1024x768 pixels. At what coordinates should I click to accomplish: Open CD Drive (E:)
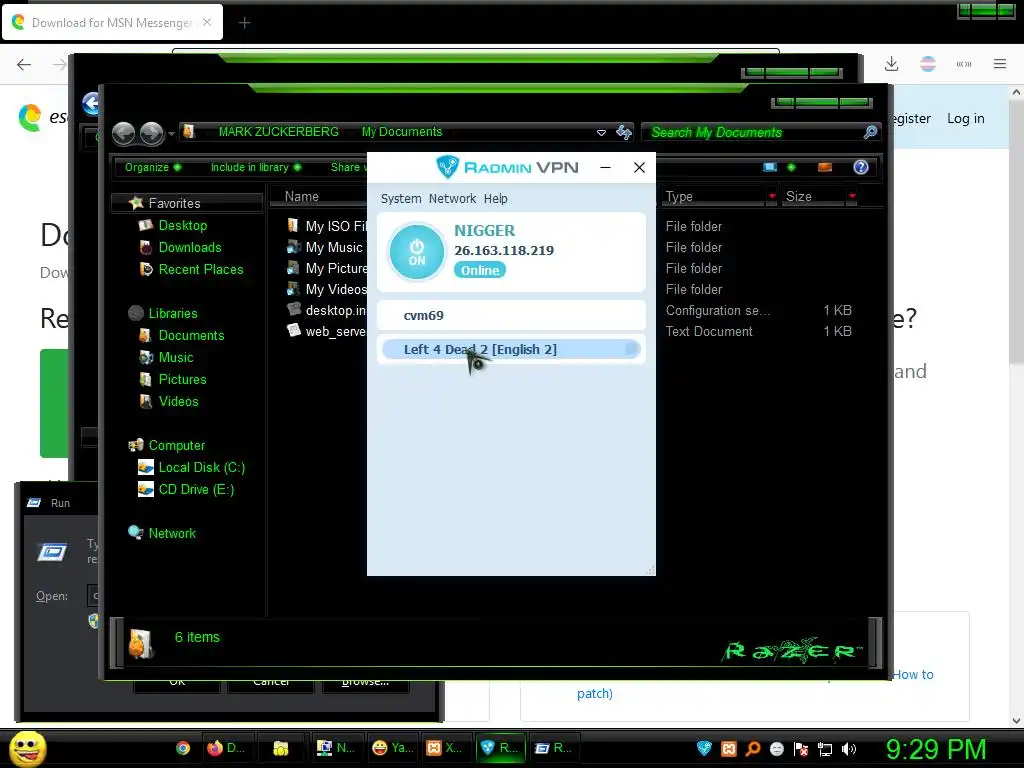[196, 489]
